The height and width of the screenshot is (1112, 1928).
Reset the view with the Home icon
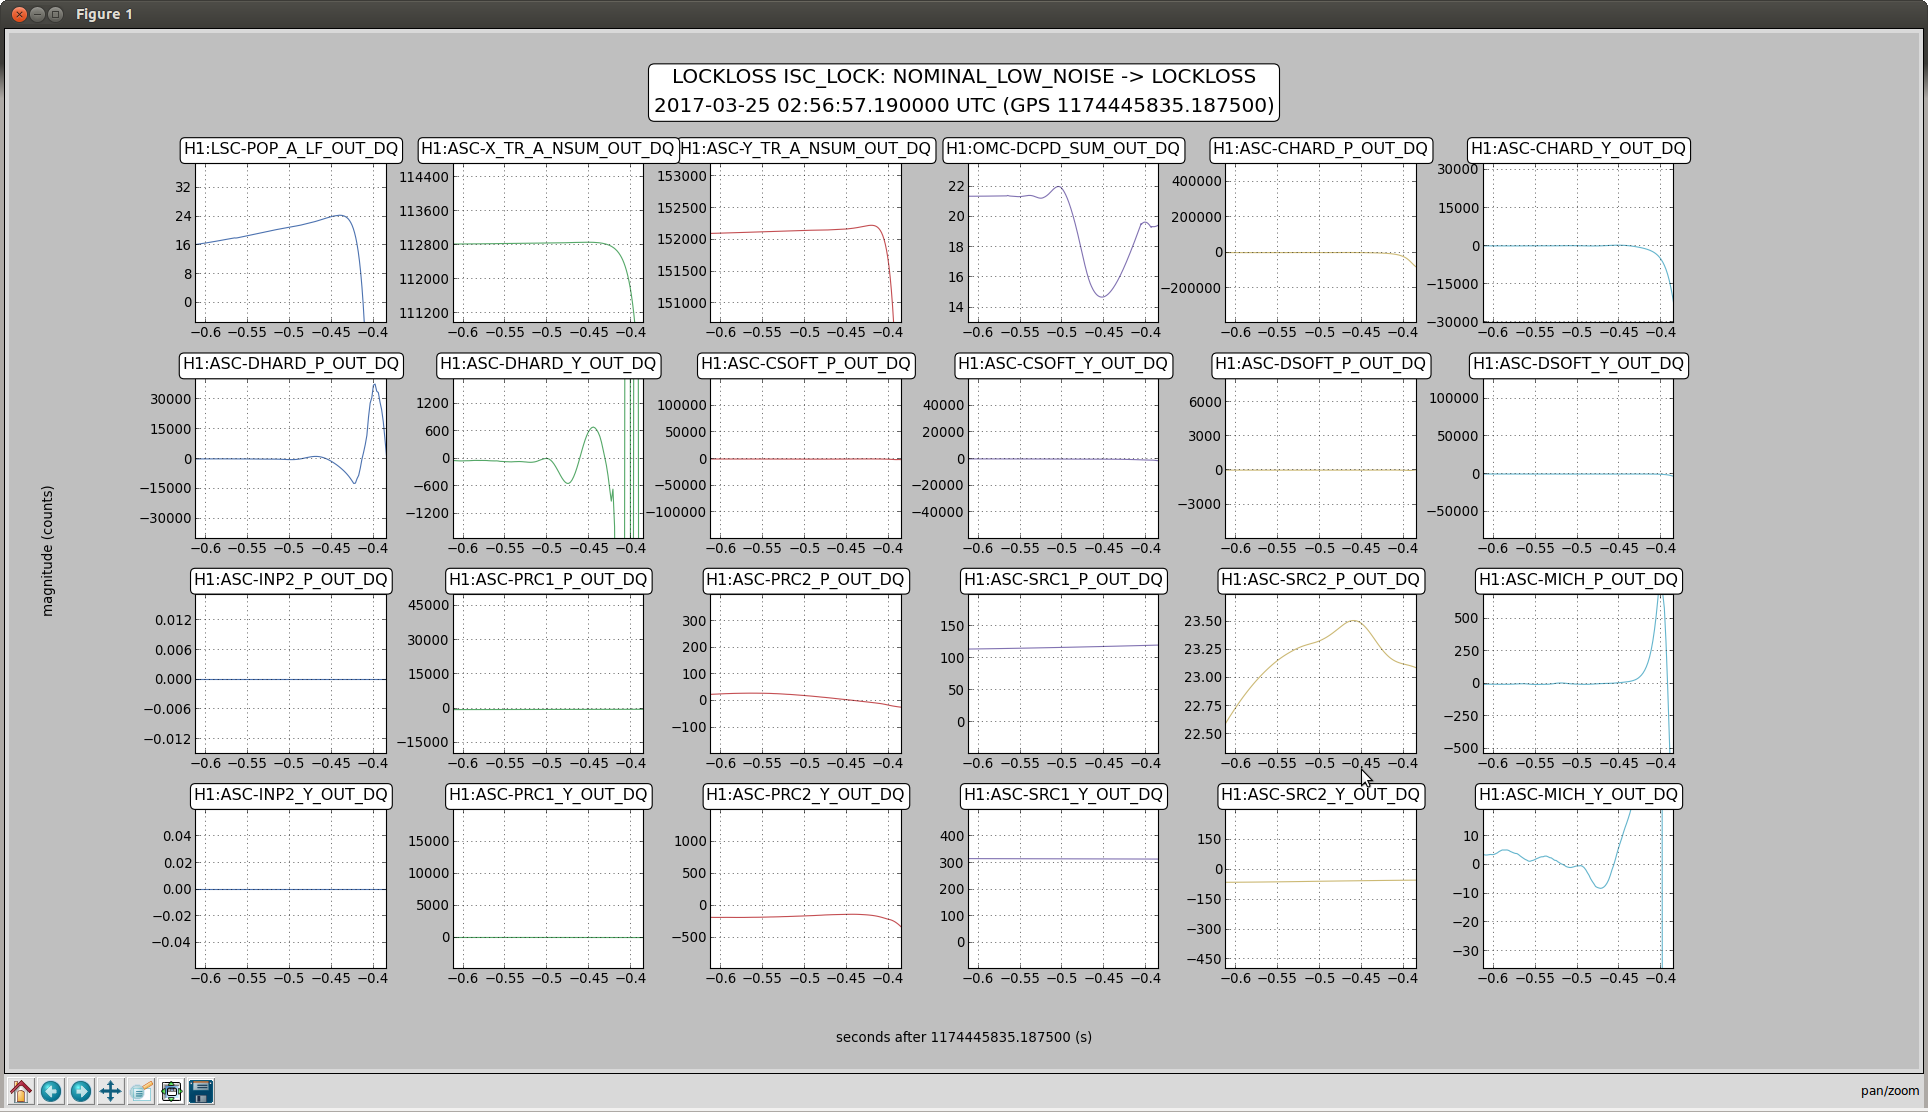[21, 1091]
